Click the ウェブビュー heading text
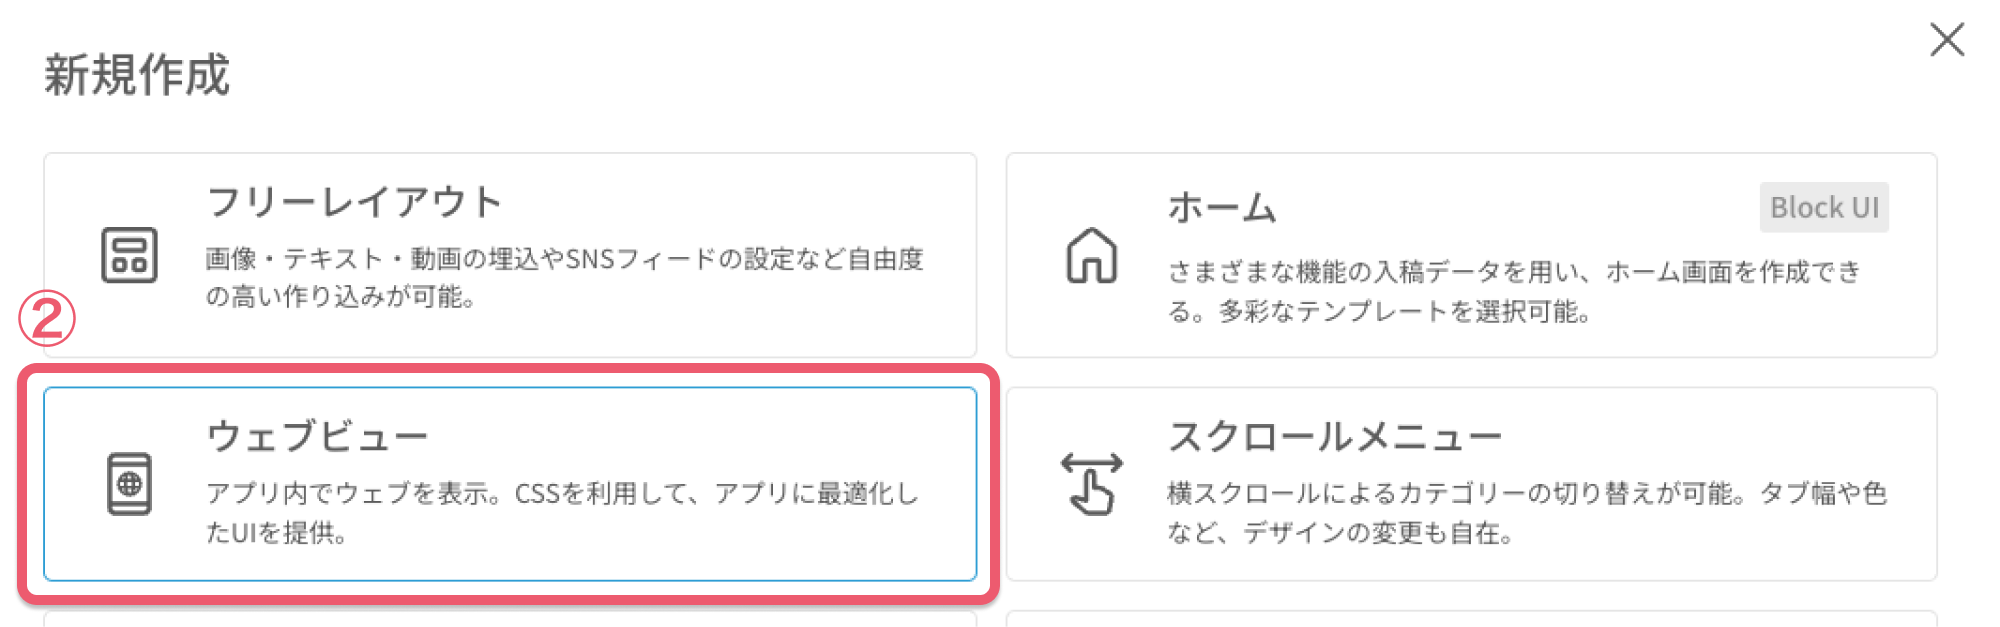 pos(317,436)
